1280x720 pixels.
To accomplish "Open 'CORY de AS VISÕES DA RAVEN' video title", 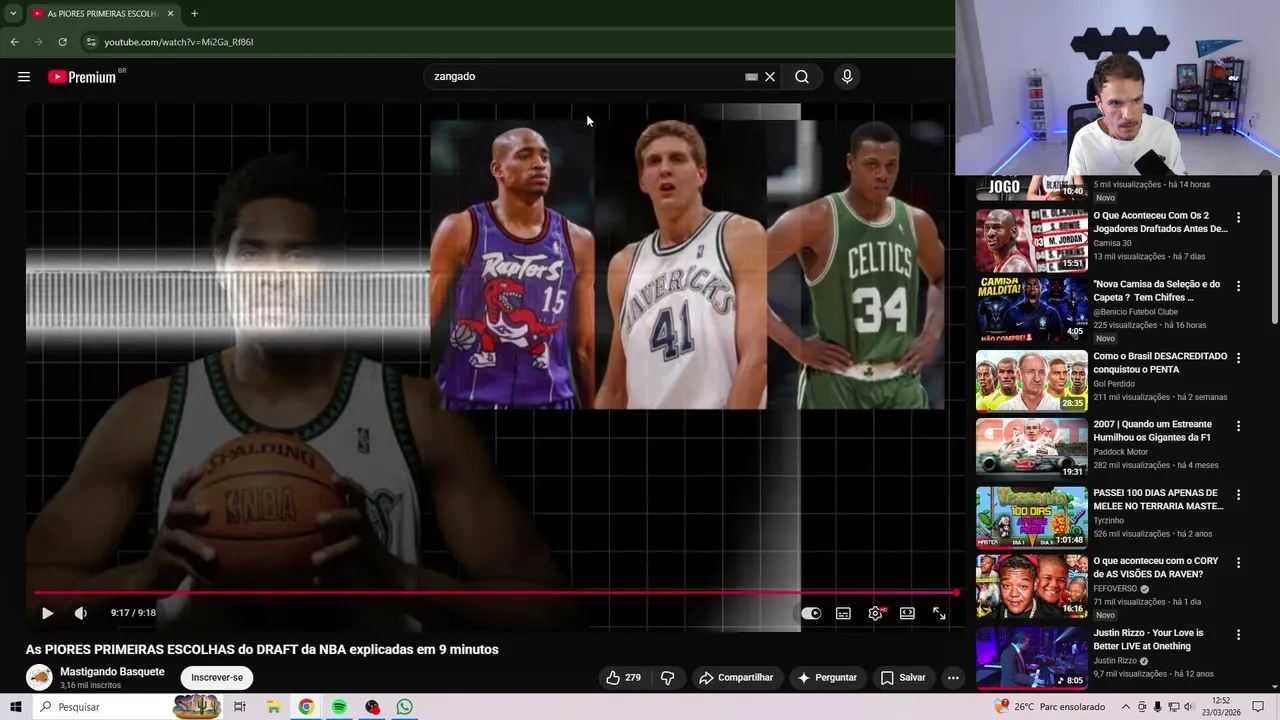I will [1156, 567].
